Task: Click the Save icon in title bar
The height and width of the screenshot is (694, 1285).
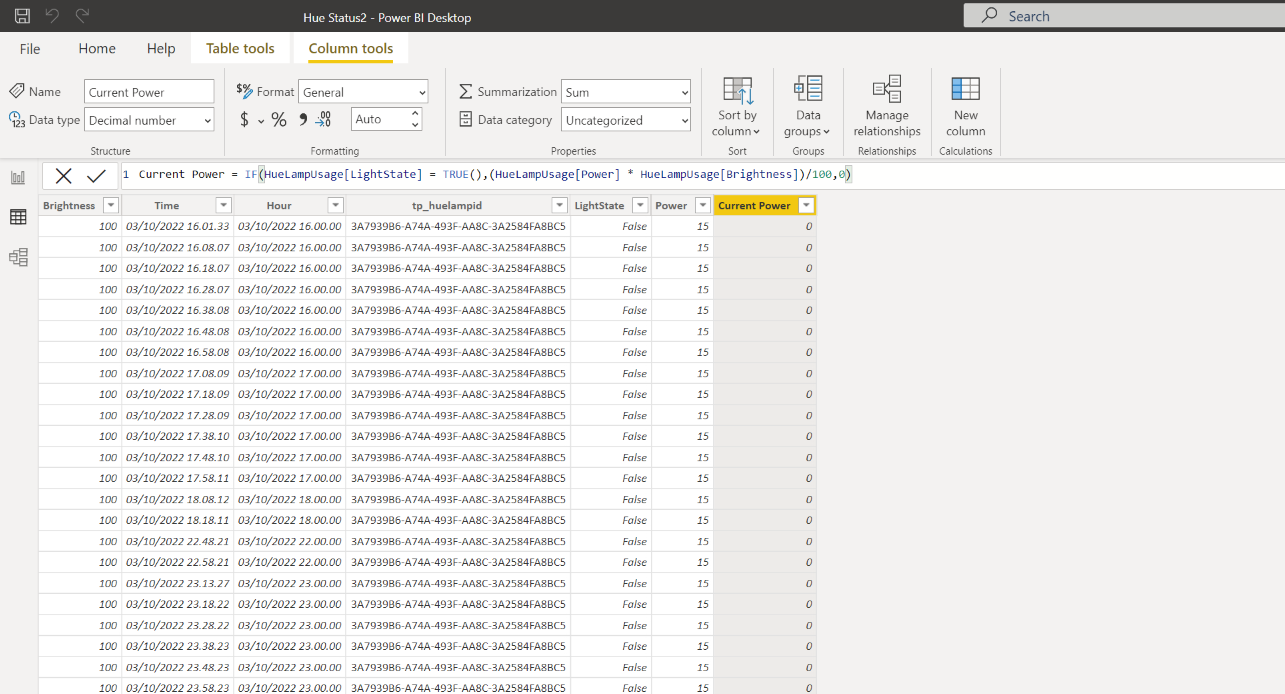Action: click(22, 16)
